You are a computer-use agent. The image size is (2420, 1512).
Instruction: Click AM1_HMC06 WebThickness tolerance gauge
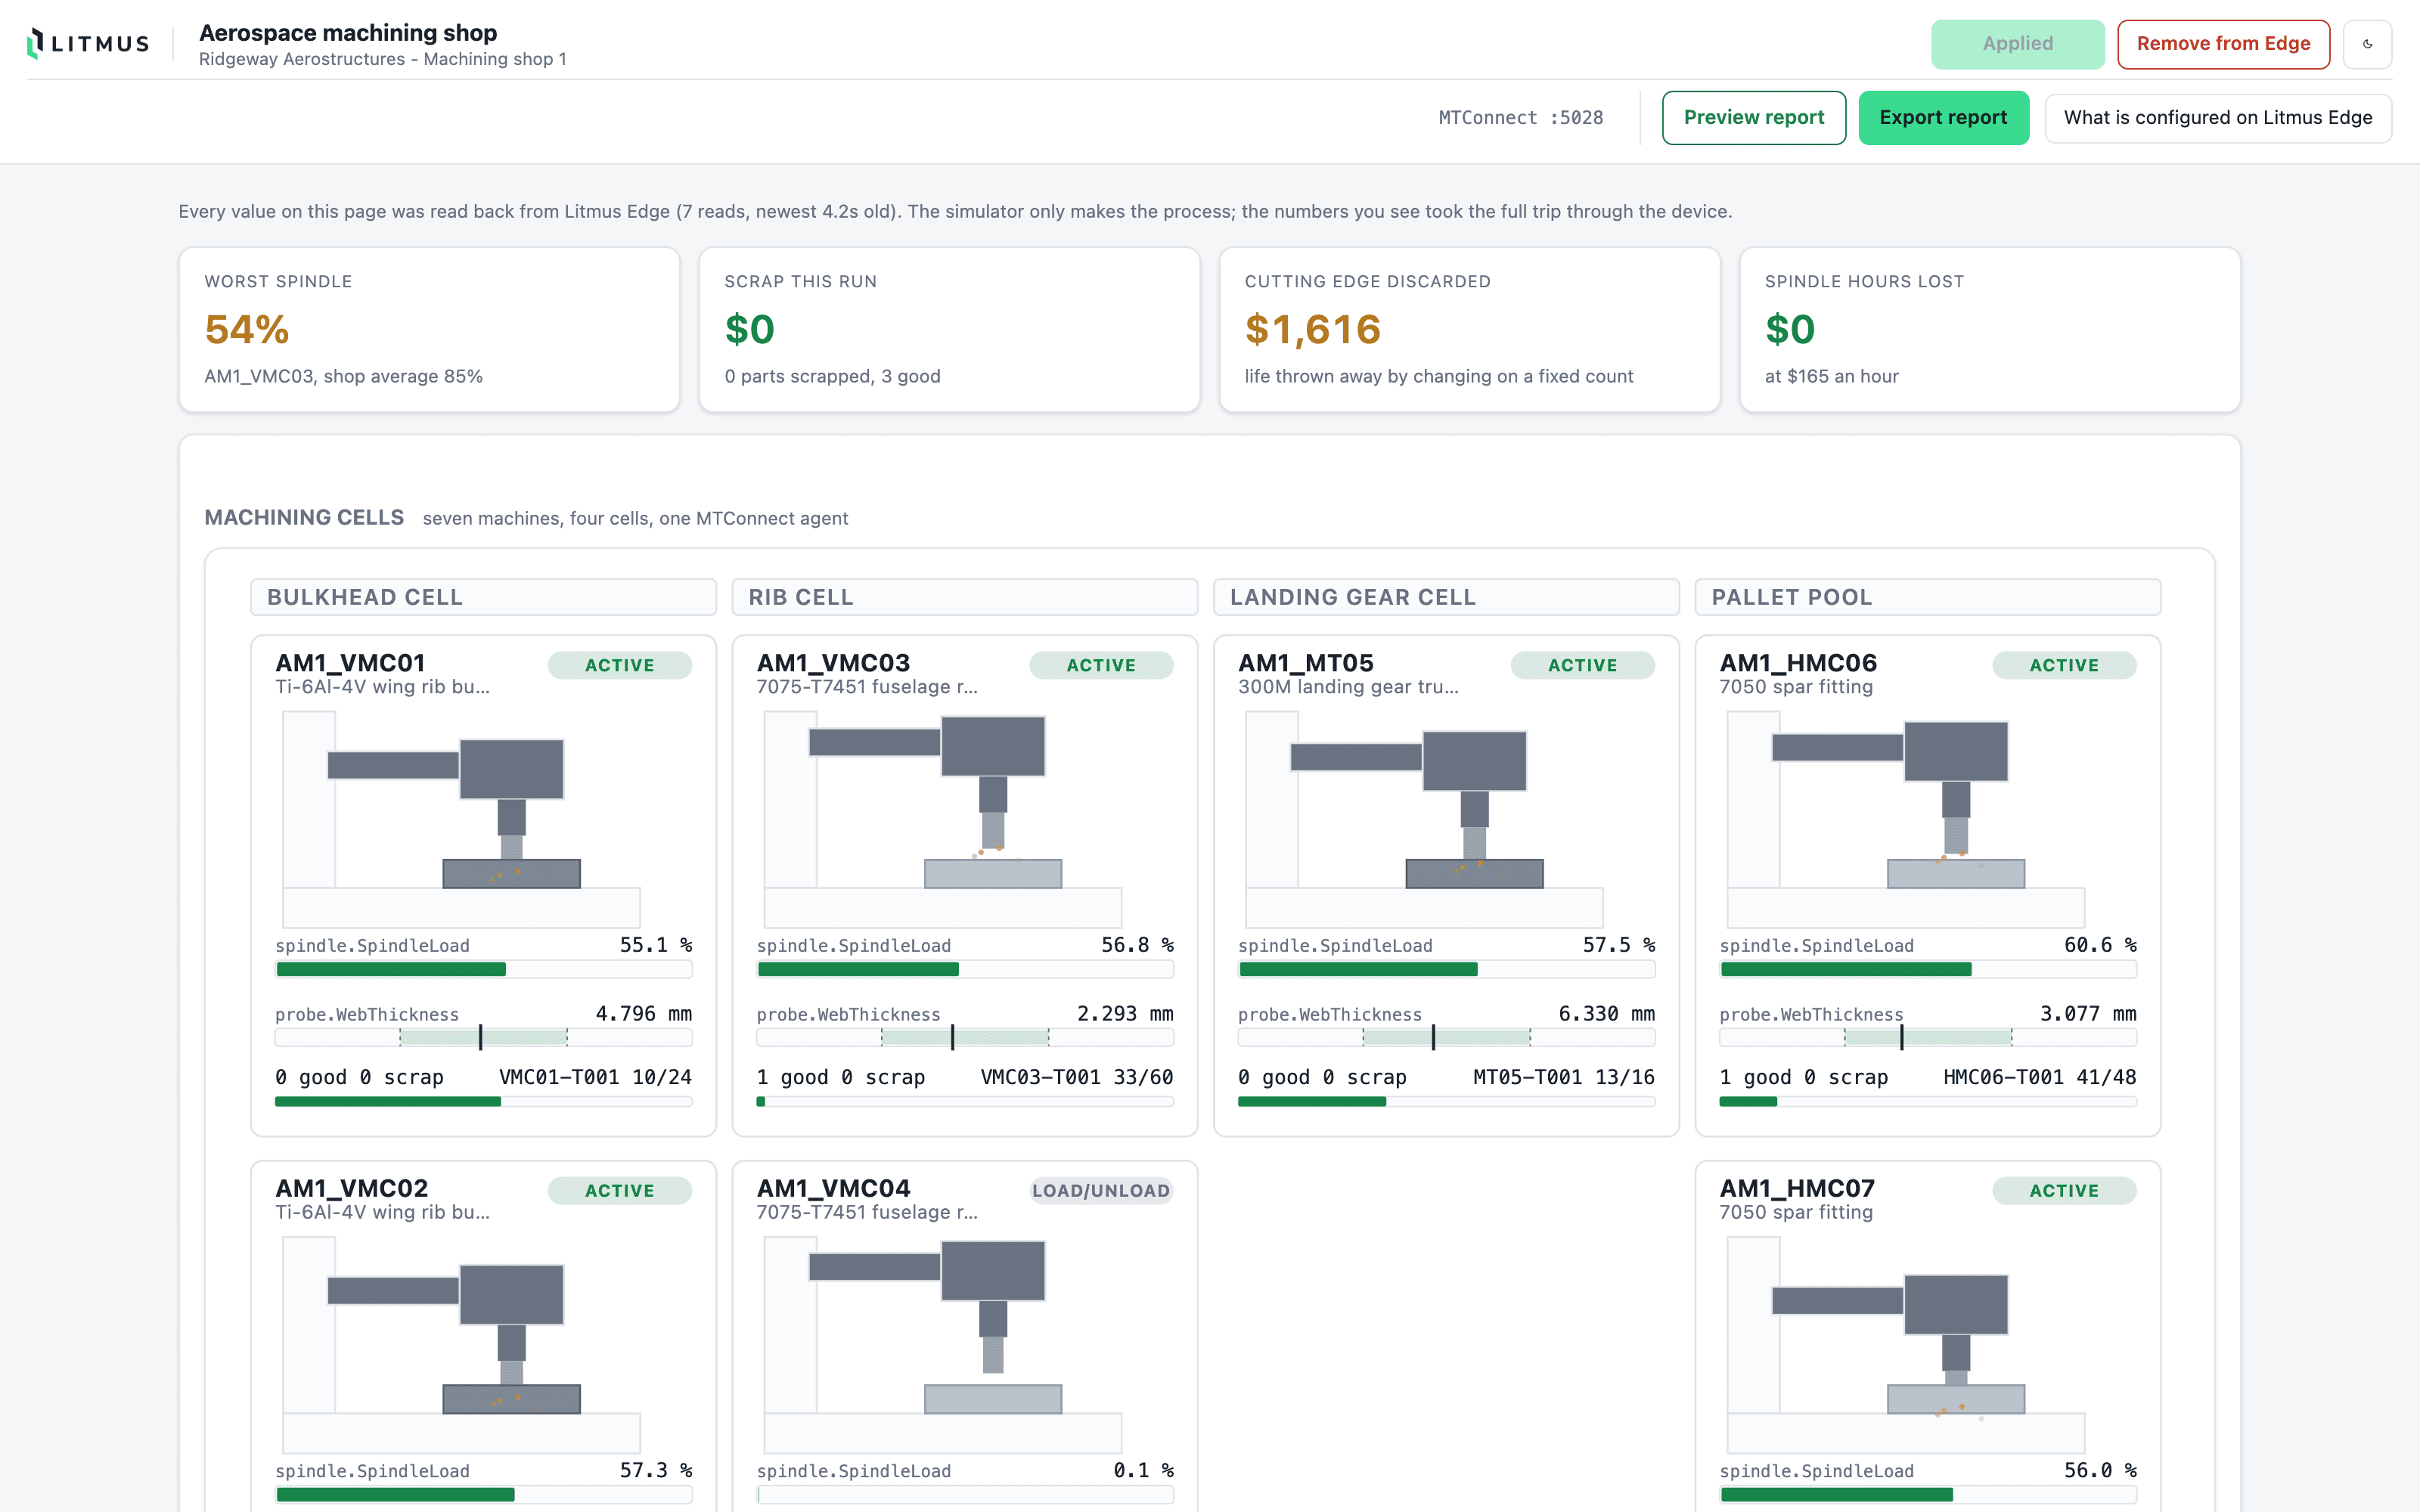pyautogui.click(x=1928, y=1038)
